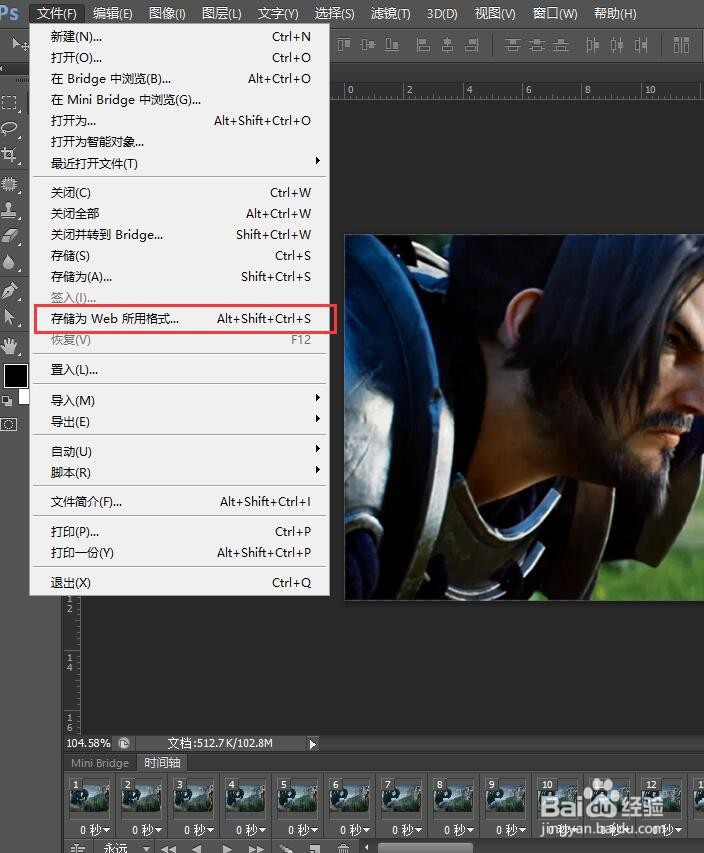Click distribute right edges icon

pyautogui.click(x=641, y=45)
